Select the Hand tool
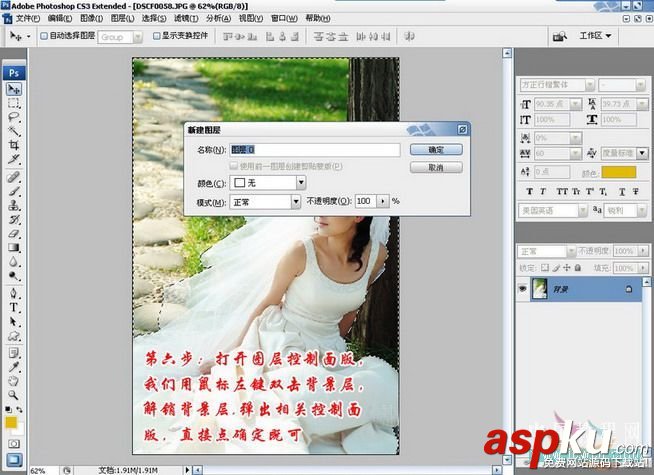654x475 pixels. click(14, 381)
